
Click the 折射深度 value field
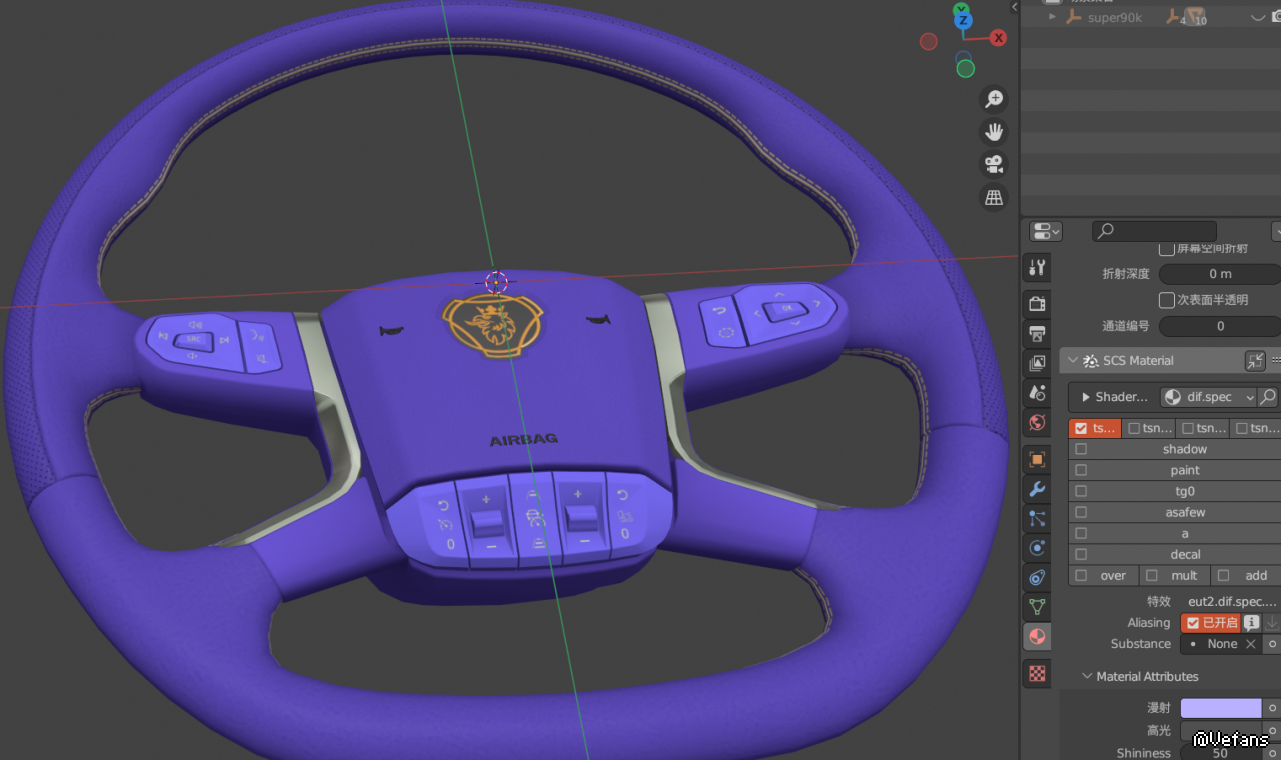coord(1220,273)
